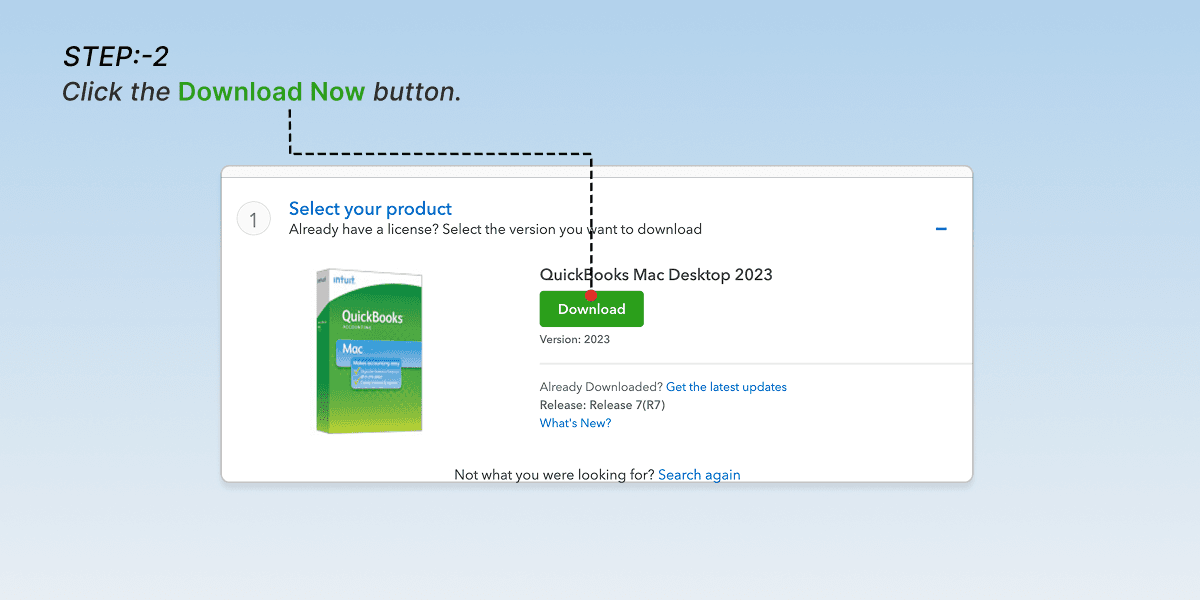
Task: Click the STEP:-2 heading text
Action: point(115,57)
